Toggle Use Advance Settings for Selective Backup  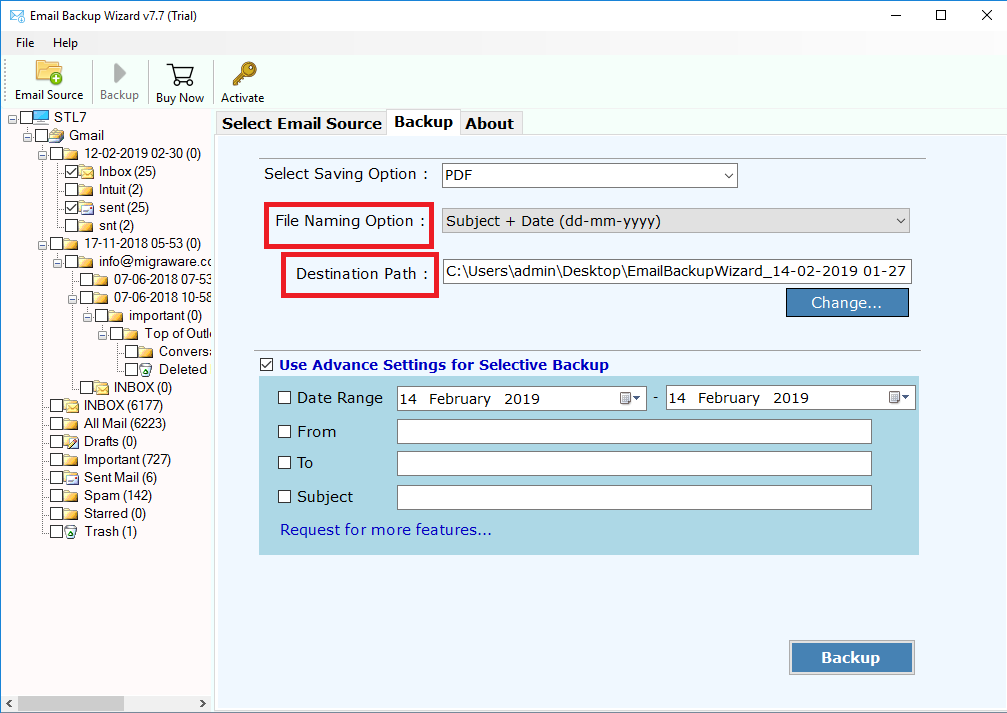(x=267, y=365)
